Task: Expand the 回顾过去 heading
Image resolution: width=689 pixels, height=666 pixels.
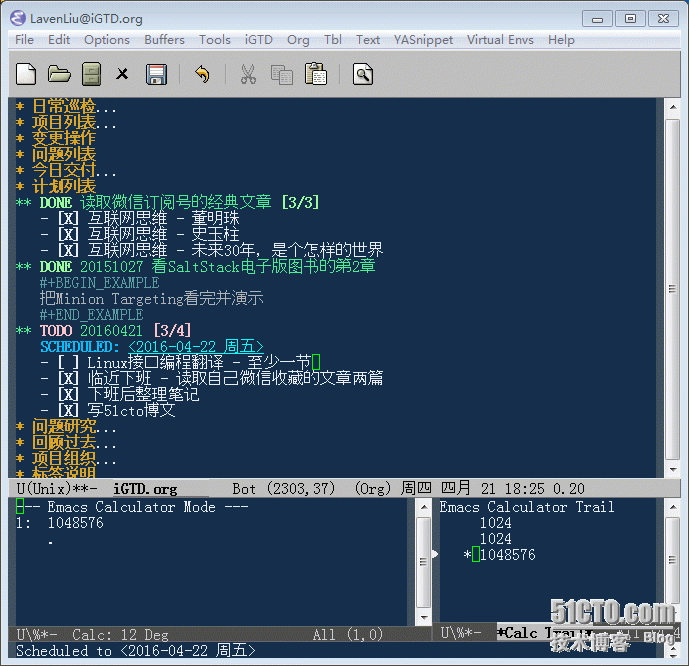Action: click(64, 443)
